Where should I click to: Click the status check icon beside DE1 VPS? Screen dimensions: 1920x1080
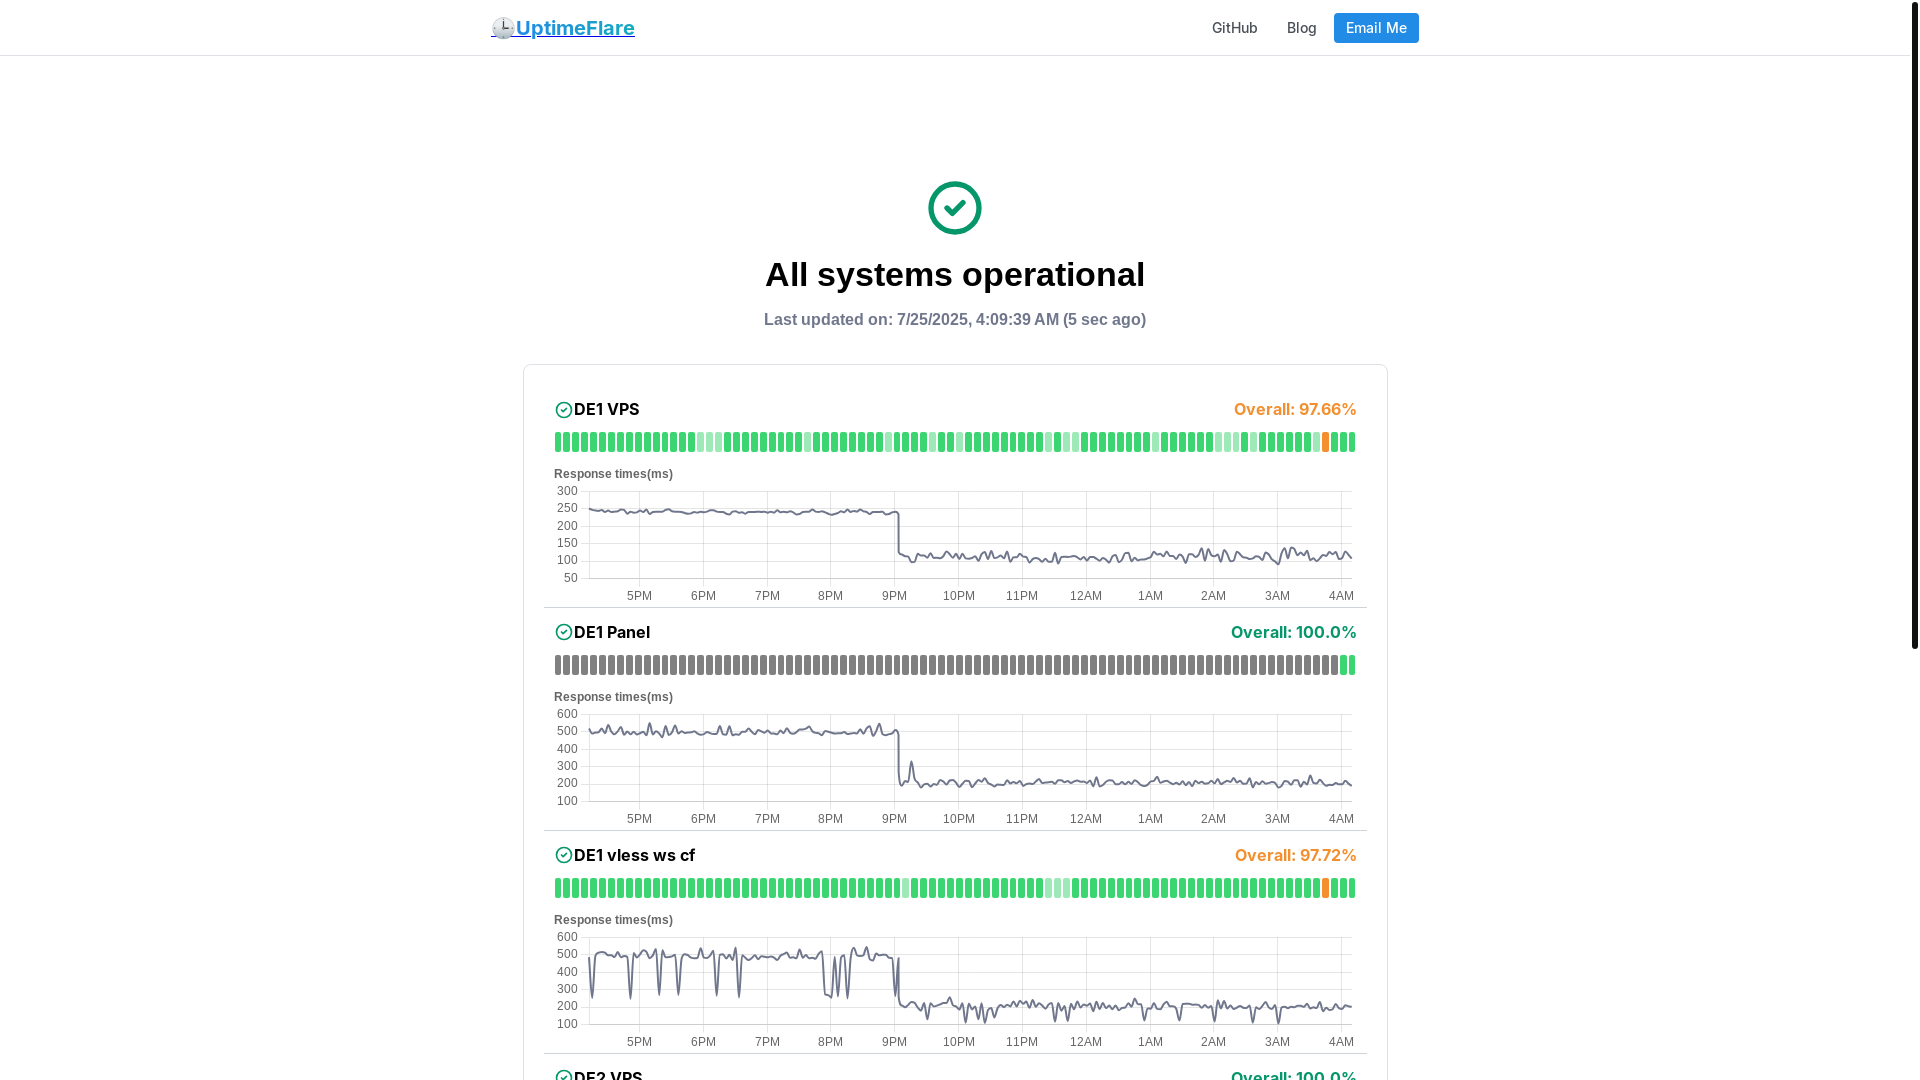click(x=564, y=410)
